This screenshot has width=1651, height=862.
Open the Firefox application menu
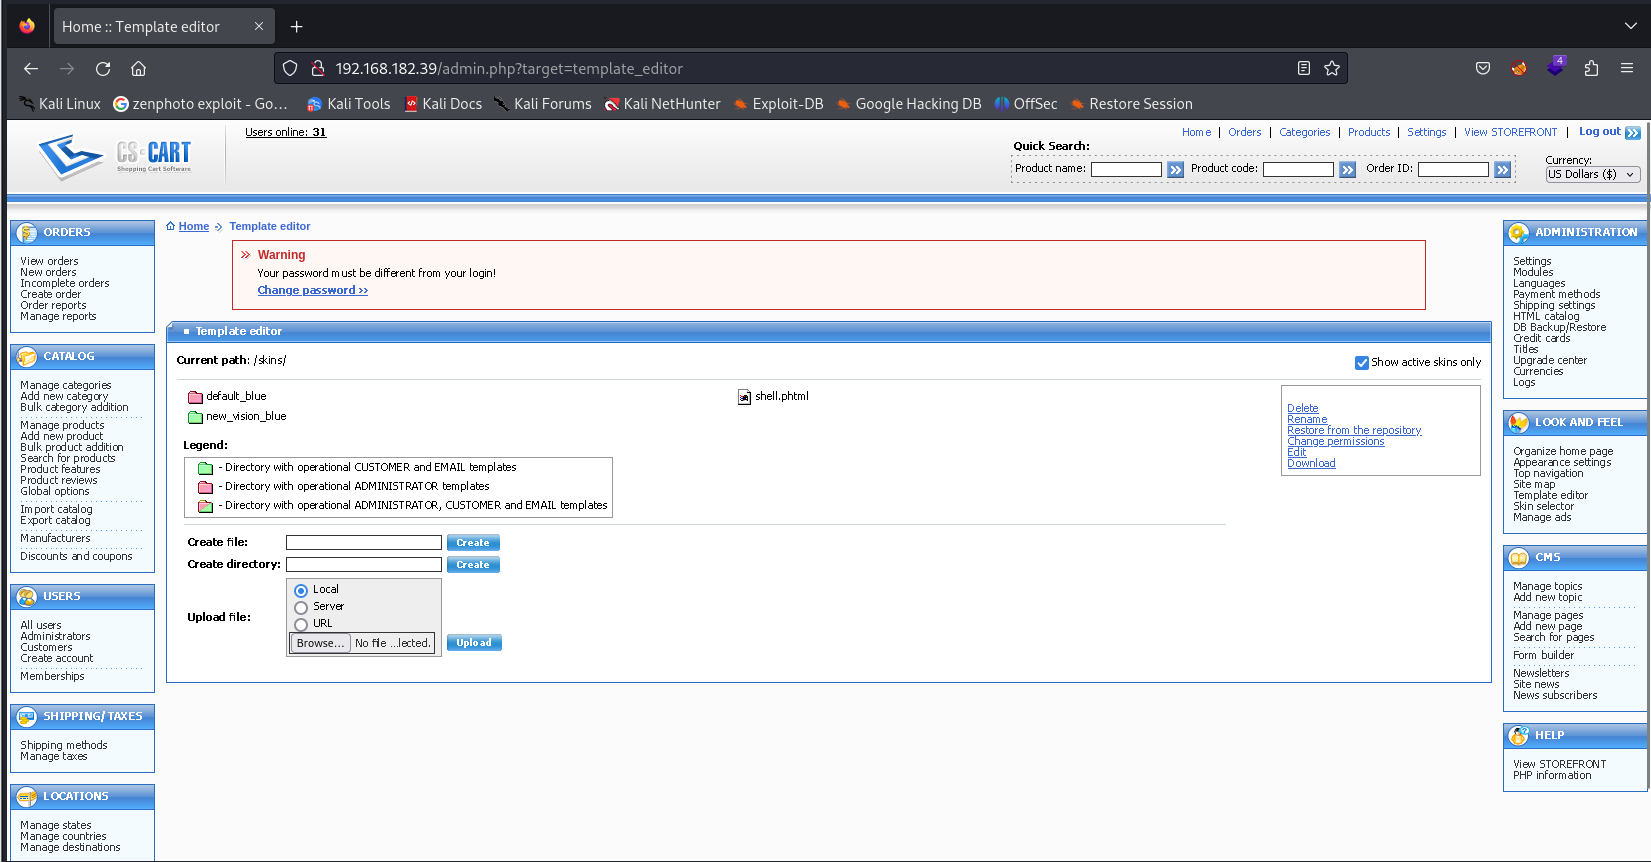(1627, 69)
